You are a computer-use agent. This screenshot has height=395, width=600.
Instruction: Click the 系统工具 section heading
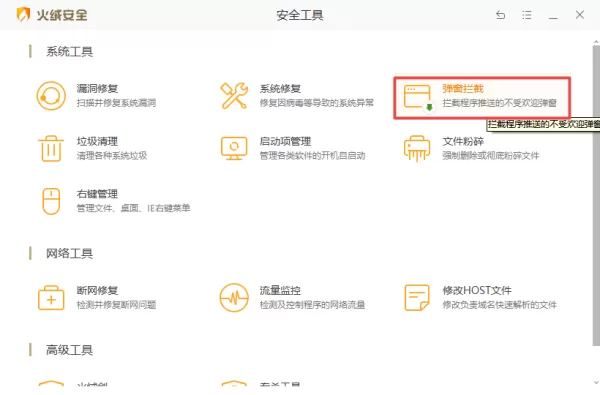coord(69,52)
